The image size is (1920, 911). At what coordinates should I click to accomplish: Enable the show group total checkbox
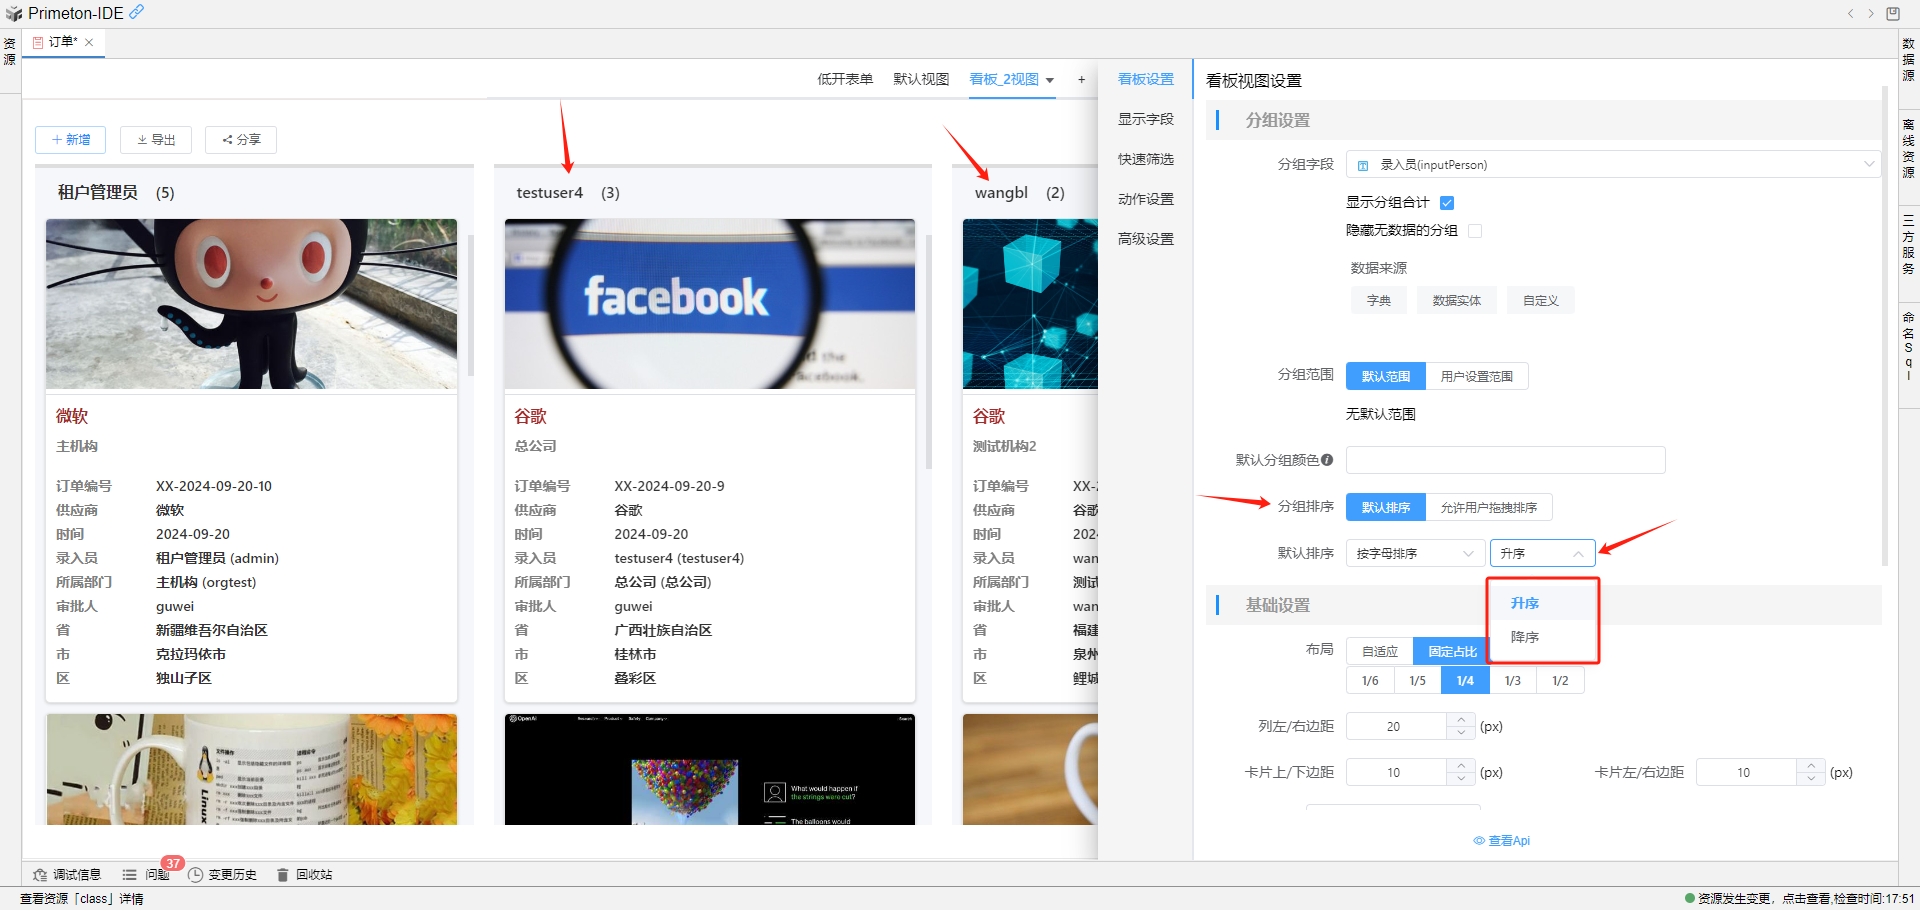pyautogui.click(x=1447, y=203)
